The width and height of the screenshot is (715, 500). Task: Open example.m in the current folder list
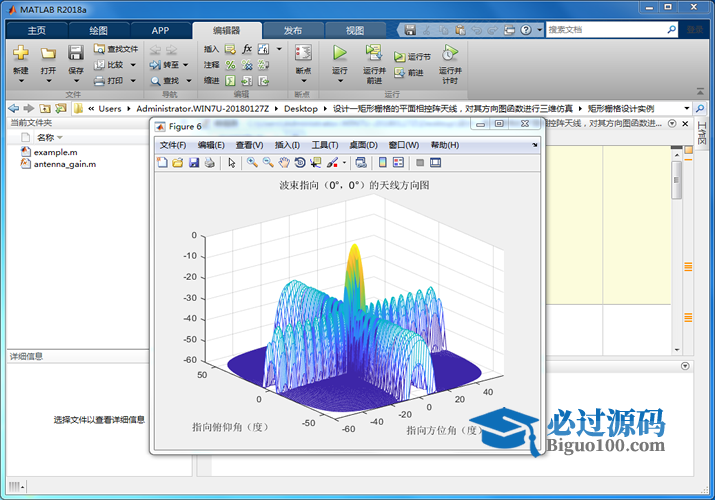point(54,152)
